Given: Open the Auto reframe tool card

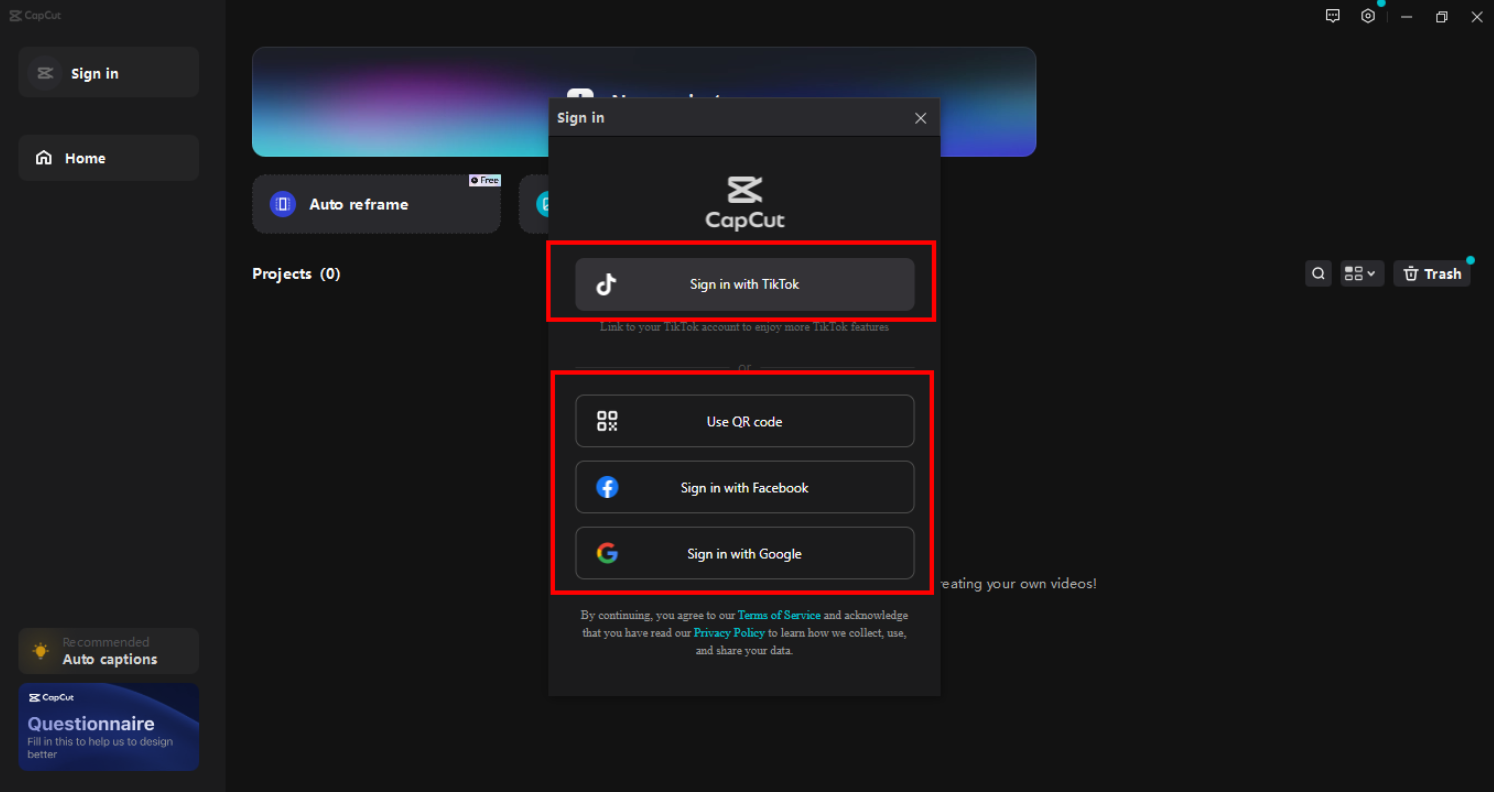Looking at the screenshot, I should (376, 204).
